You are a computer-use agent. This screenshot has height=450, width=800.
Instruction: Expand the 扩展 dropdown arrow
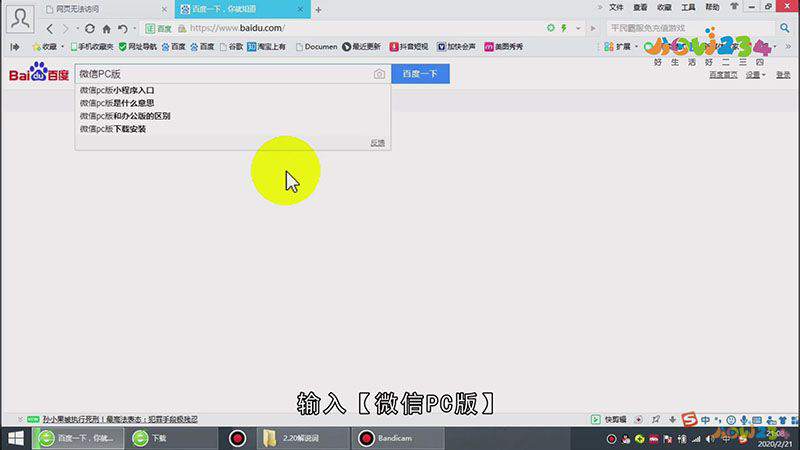click(636, 46)
